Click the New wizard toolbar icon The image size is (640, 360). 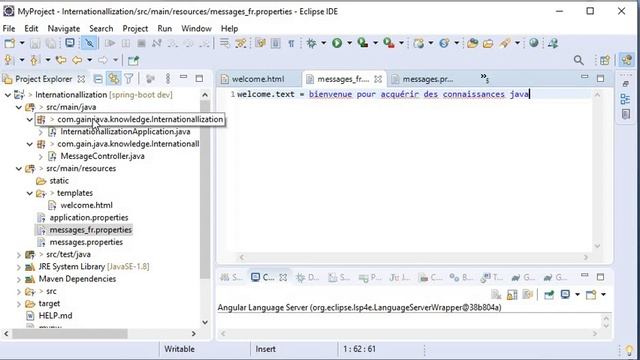tap(9, 43)
